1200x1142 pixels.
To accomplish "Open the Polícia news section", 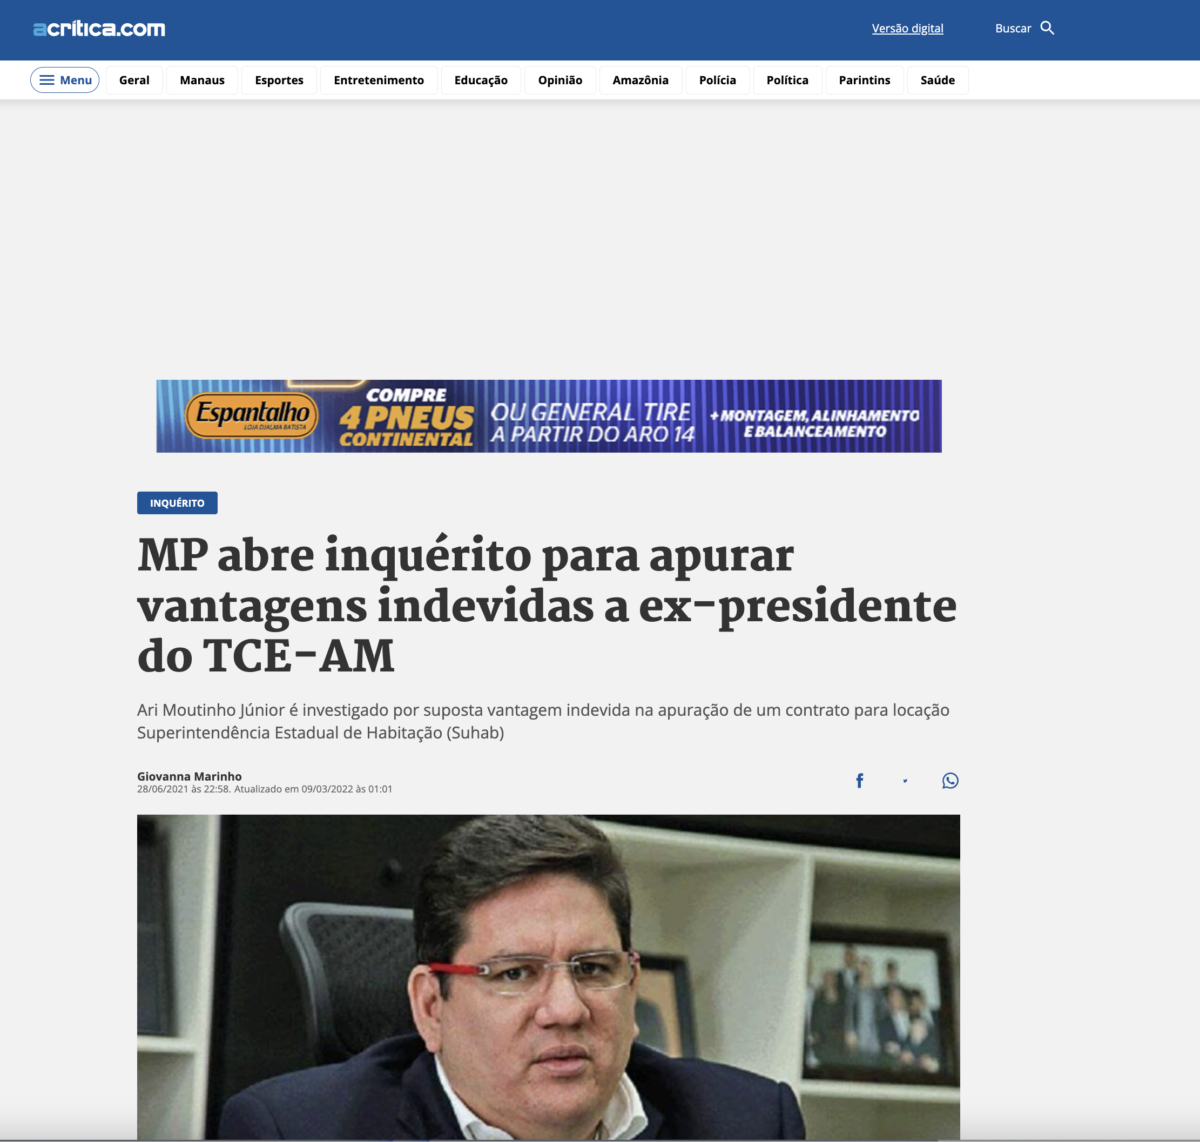I will point(717,80).
